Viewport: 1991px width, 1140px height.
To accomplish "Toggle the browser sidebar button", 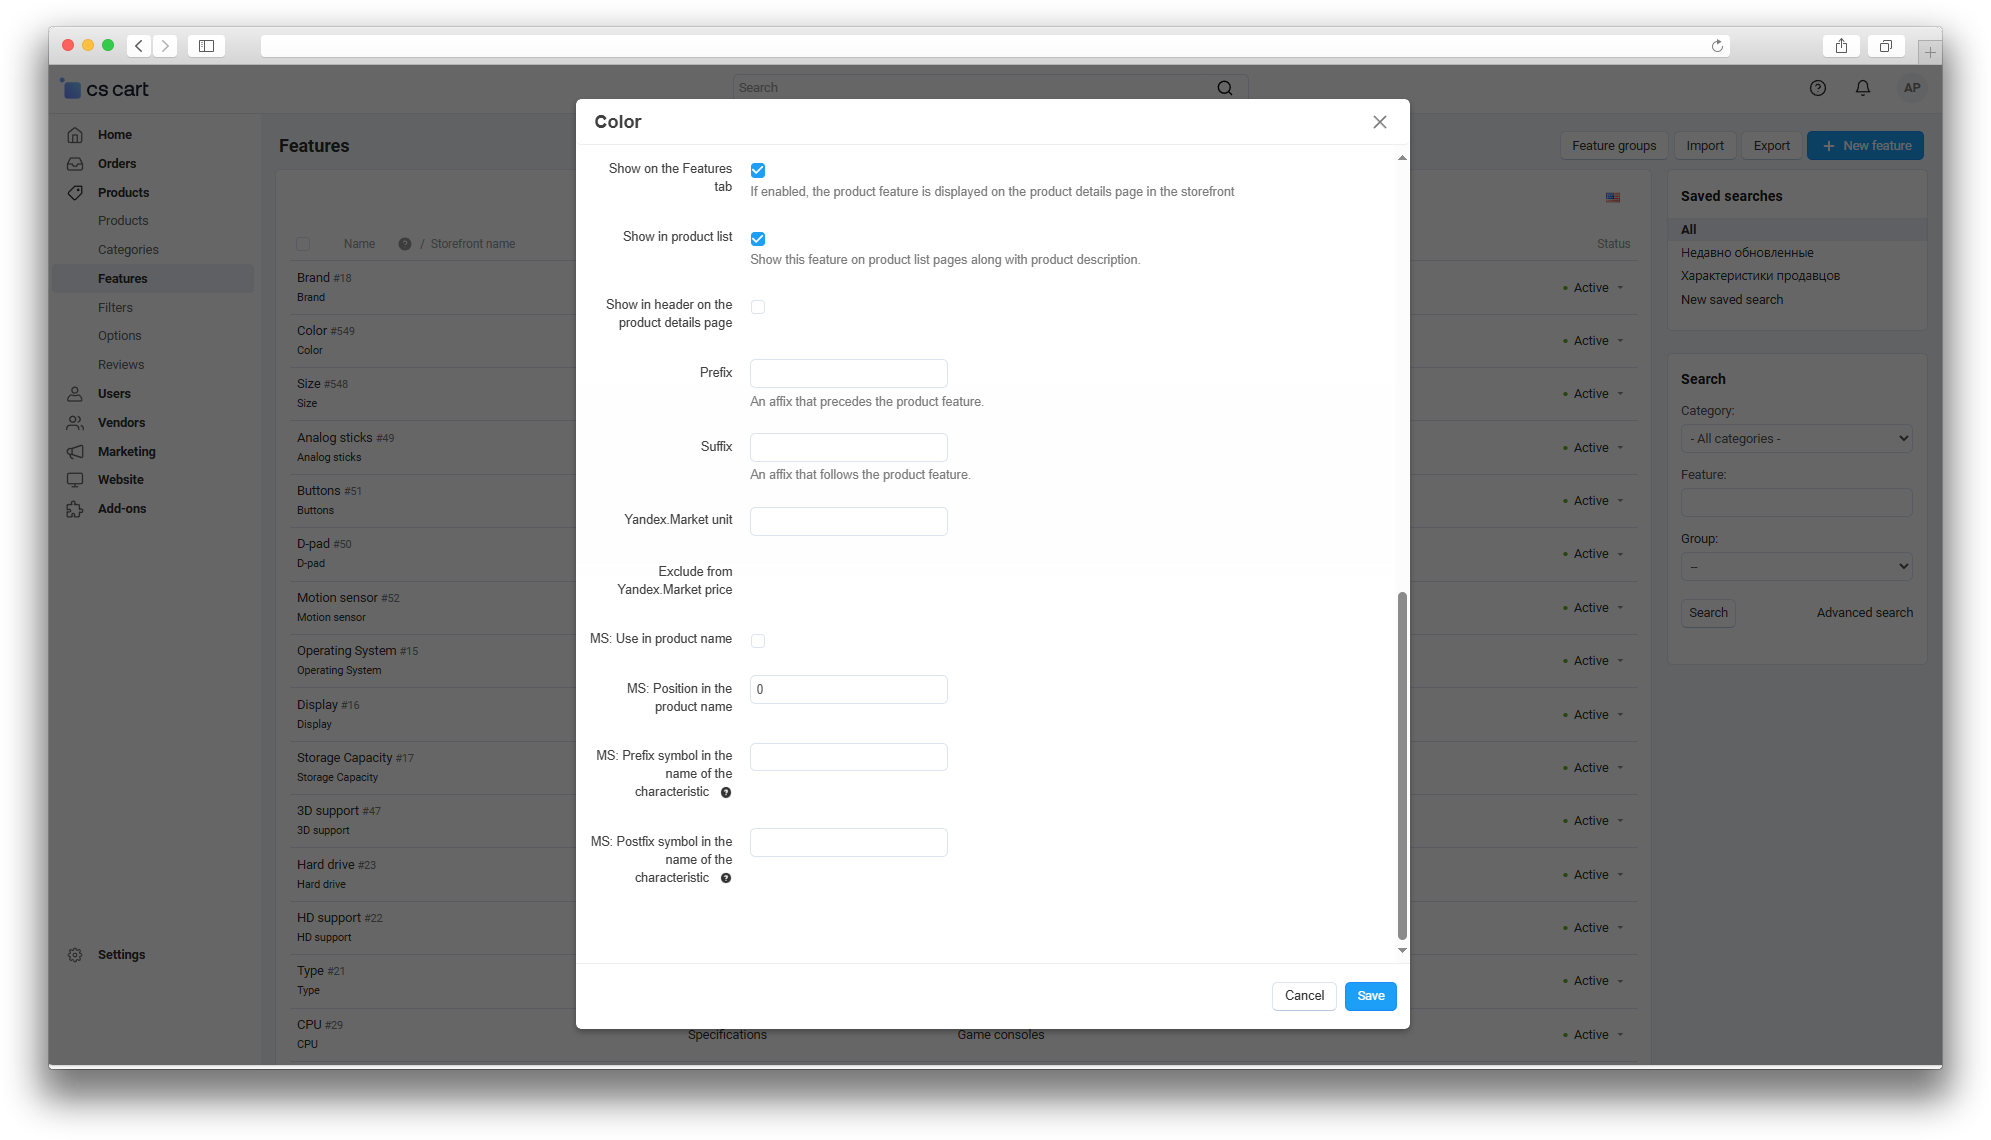I will pyautogui.click(x=206, y=46).
